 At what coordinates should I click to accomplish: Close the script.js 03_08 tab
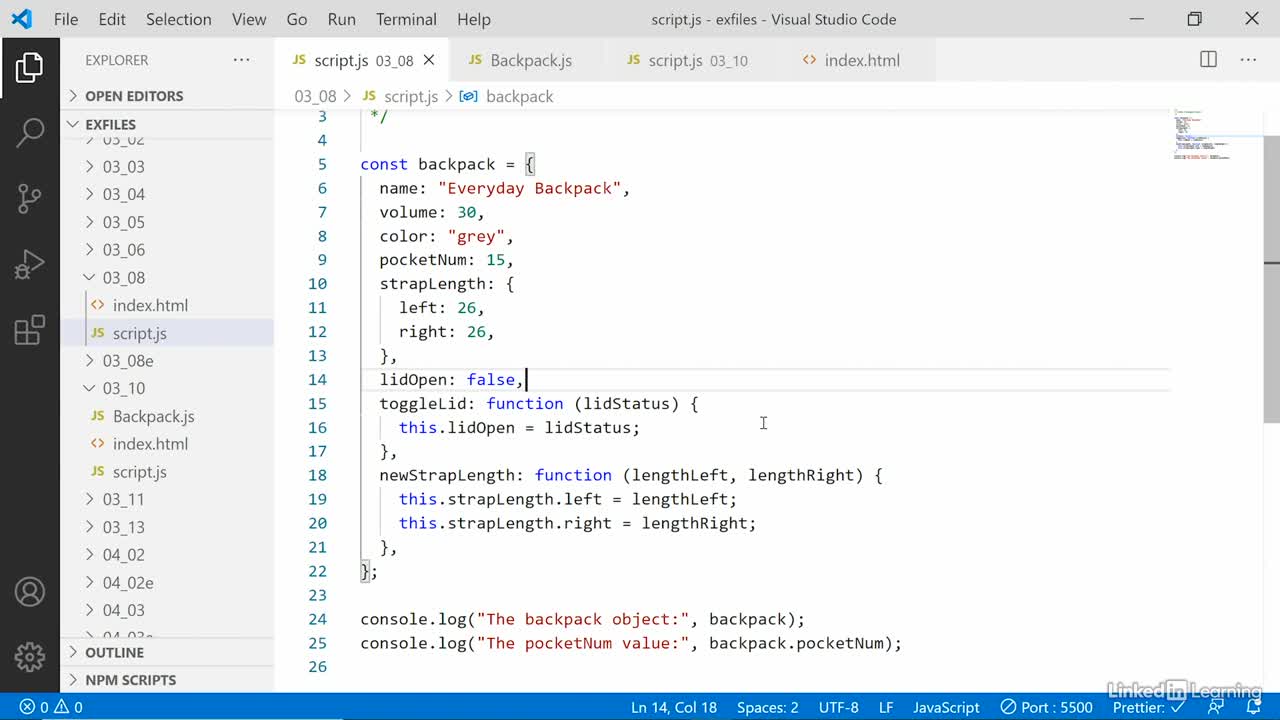click(428, 60)
